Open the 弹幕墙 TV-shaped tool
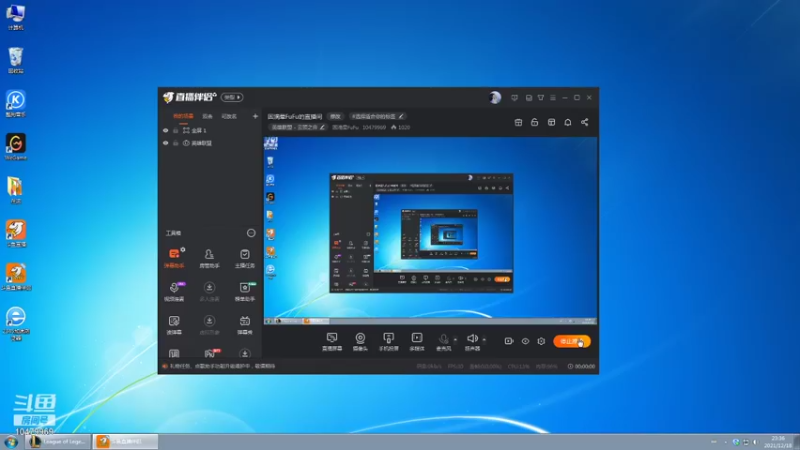The image size is (800, 450). [x=245, y=324]
